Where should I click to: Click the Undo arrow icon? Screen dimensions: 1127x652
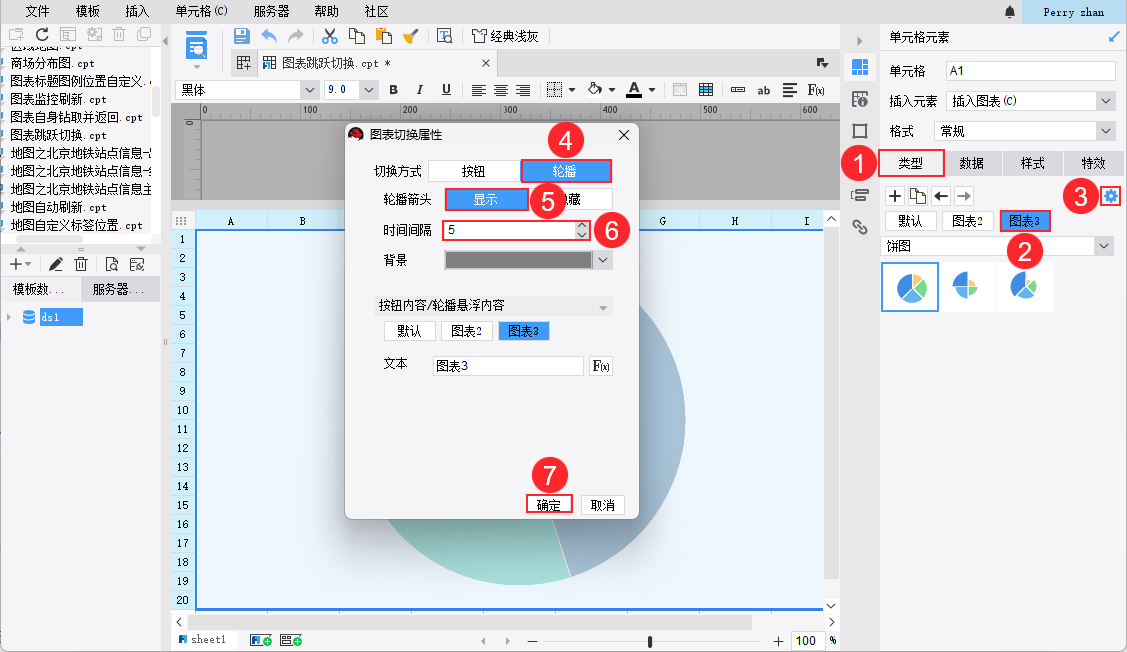tap(268, 36)
